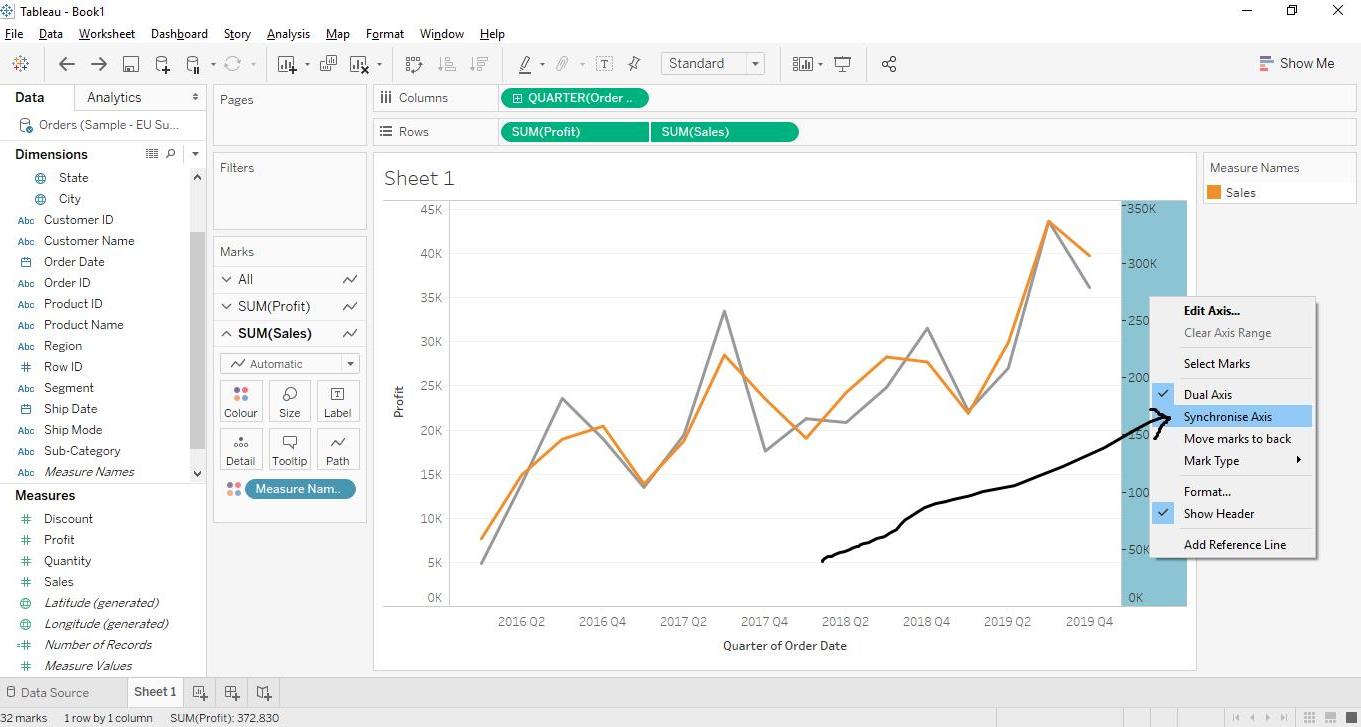Click the Show Mark Labels icon
The image size is (1361, 727).
click(x=604, y=63)
